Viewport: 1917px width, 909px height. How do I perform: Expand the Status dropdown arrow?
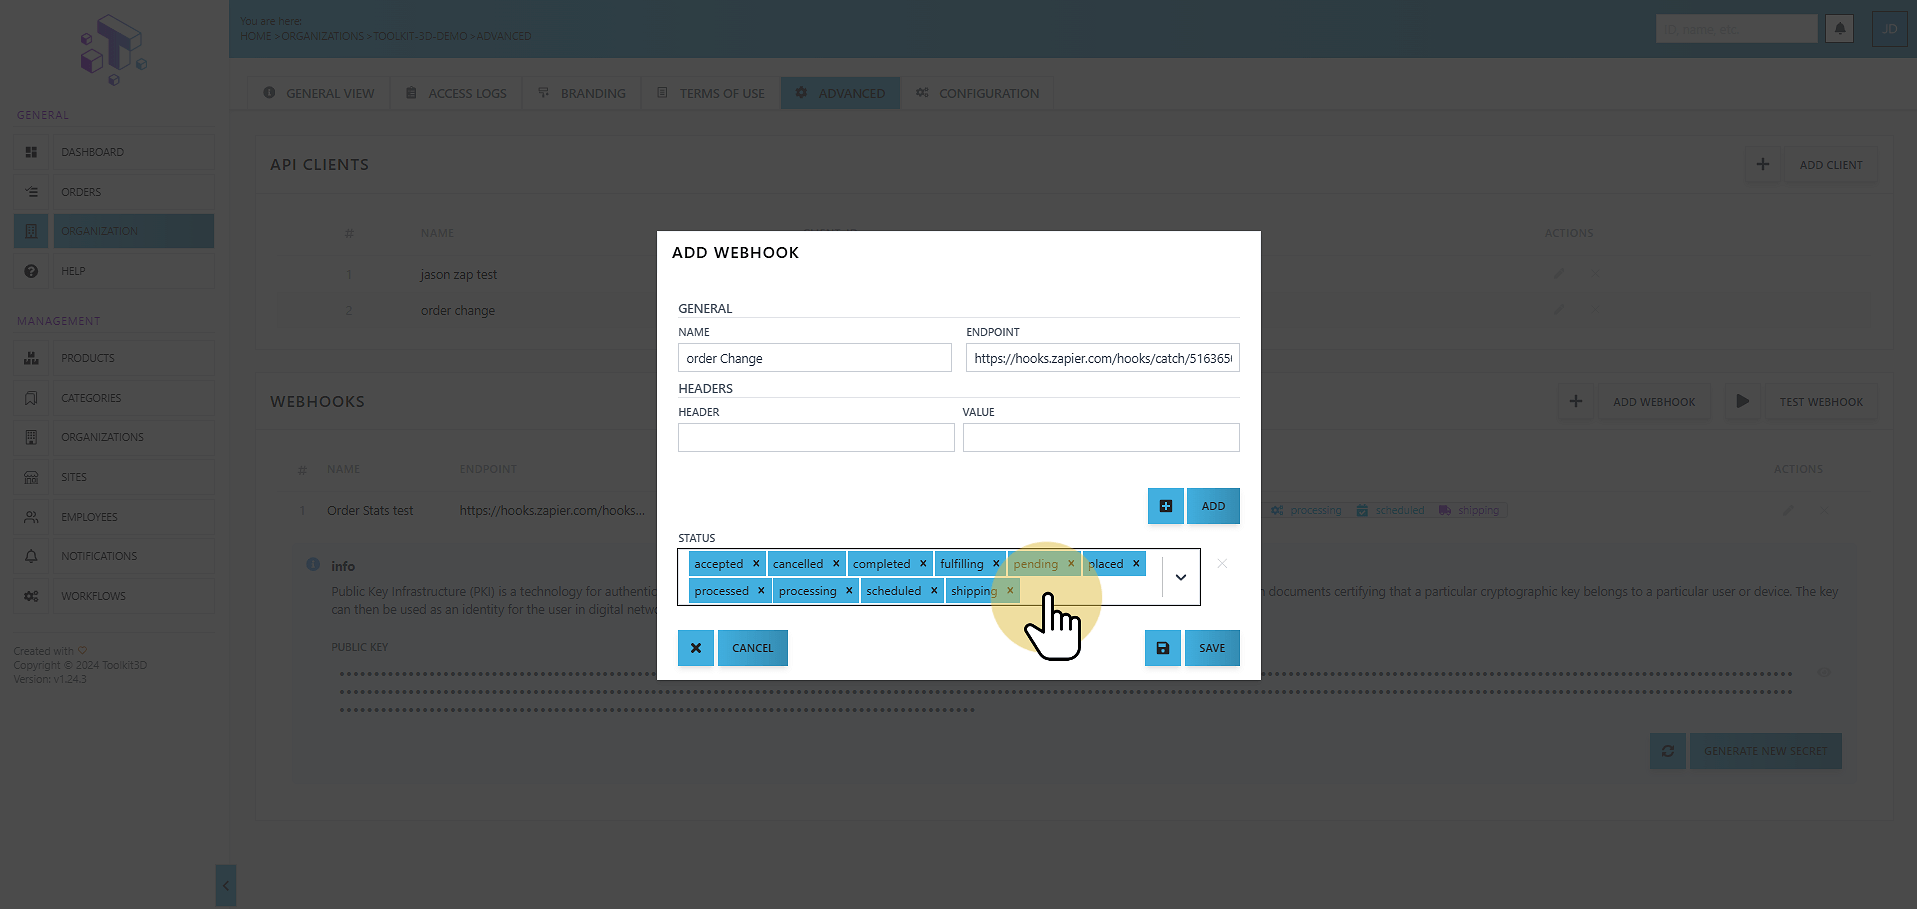pos(1181,577)
